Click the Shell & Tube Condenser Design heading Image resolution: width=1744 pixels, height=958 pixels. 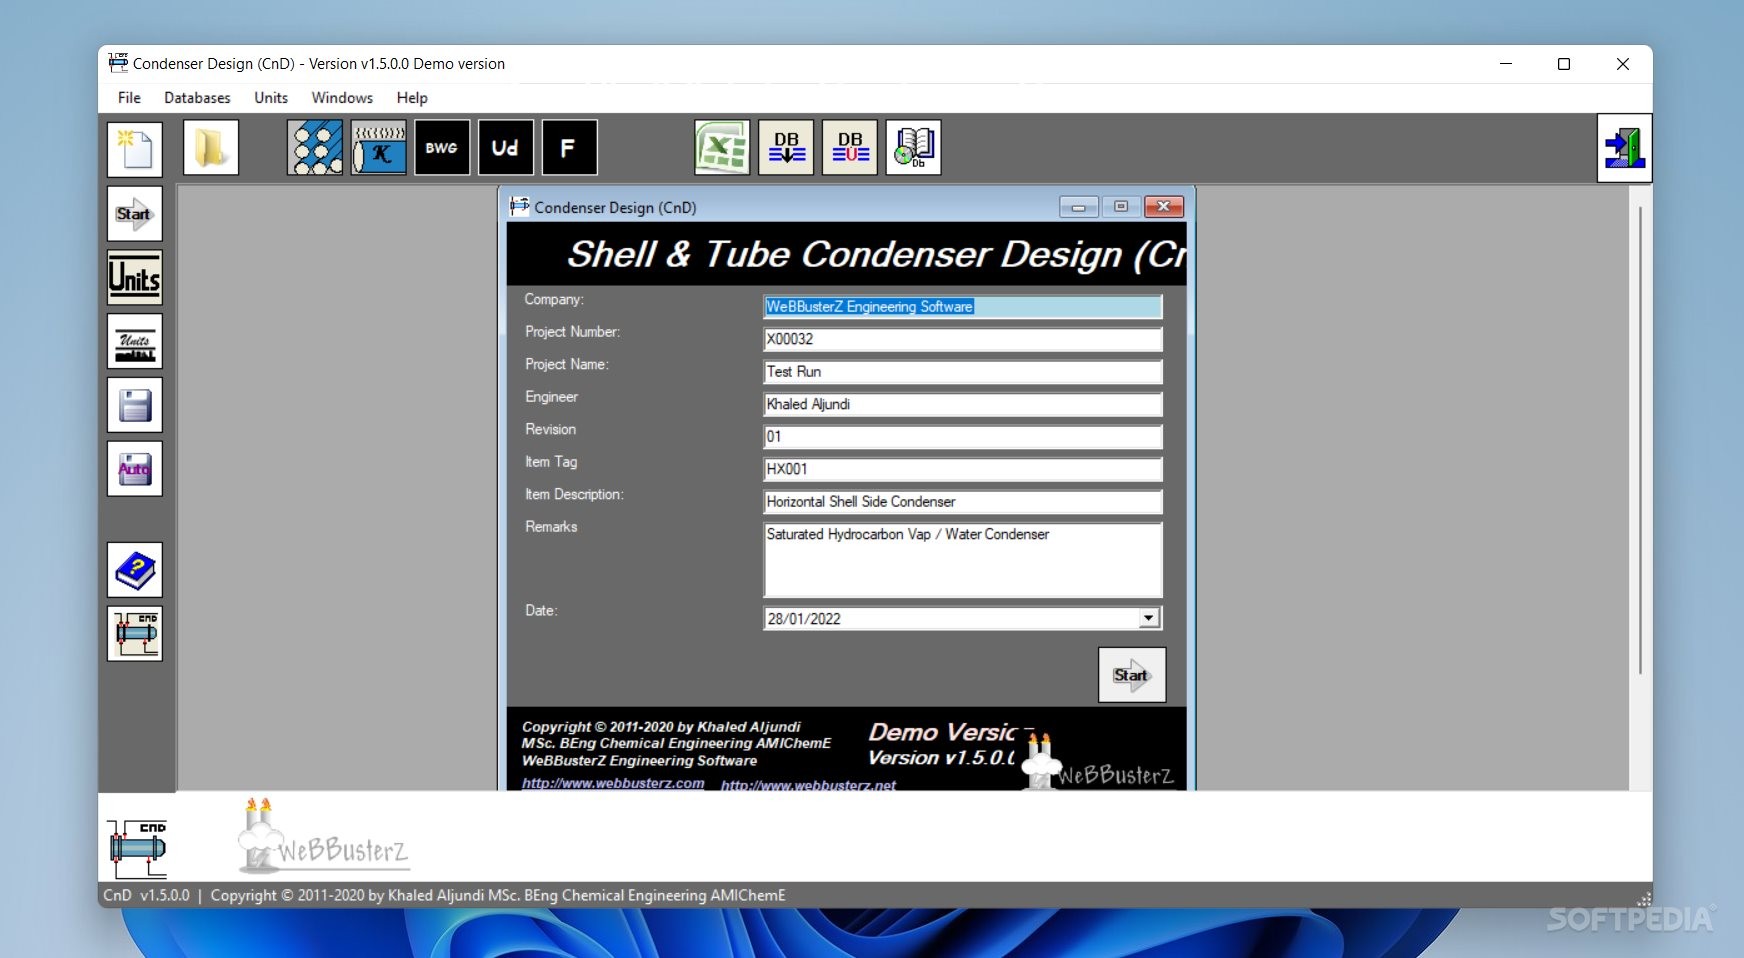pyautogui.click(x=876, y=254)
